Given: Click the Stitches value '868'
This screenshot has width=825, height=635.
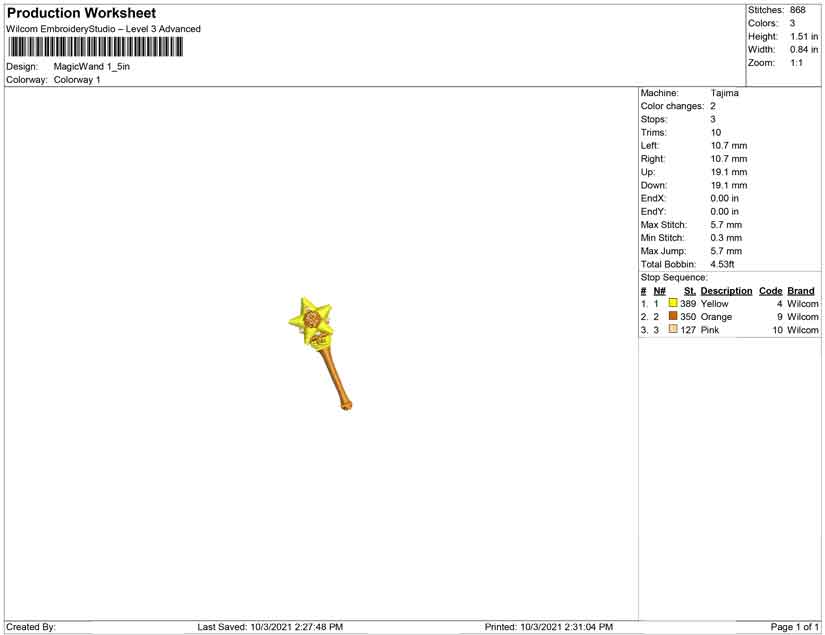Looking at the screenshot, I should pyautogui.click(x=798, y=10).
